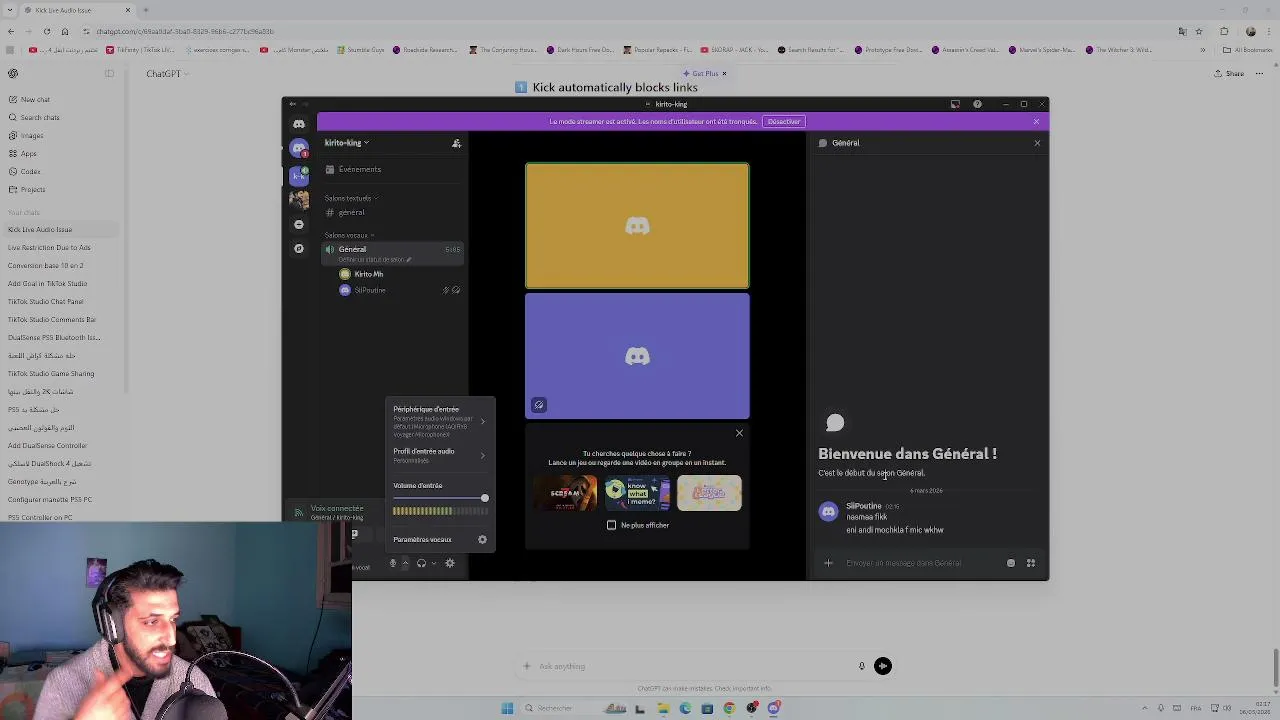Select the yellow participant video tile
This screenshot has height=720, width=1280.
coord(637,226)
